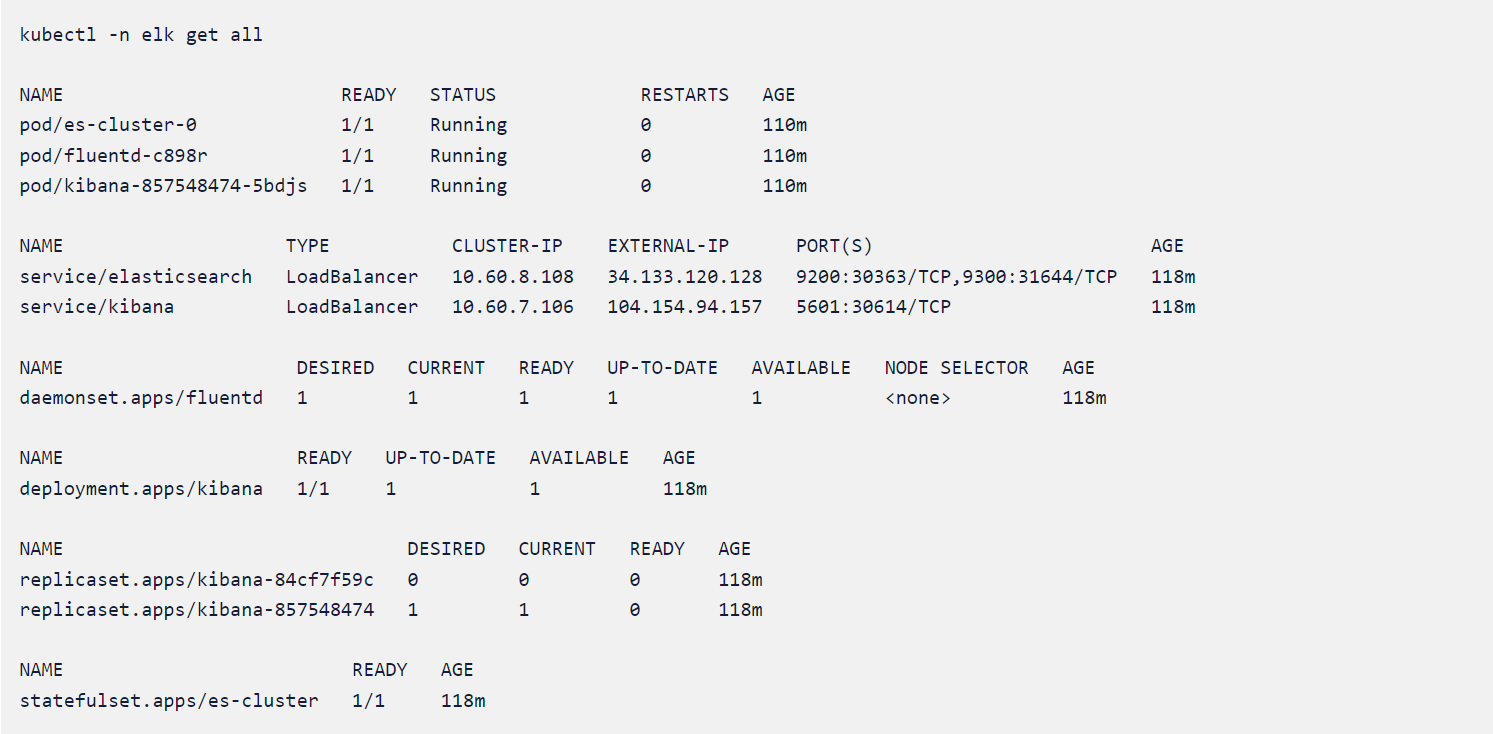Click the CLUSTER-IP column header
Image resolution: width=1493 pixels, height=734 pixels.
507,246
